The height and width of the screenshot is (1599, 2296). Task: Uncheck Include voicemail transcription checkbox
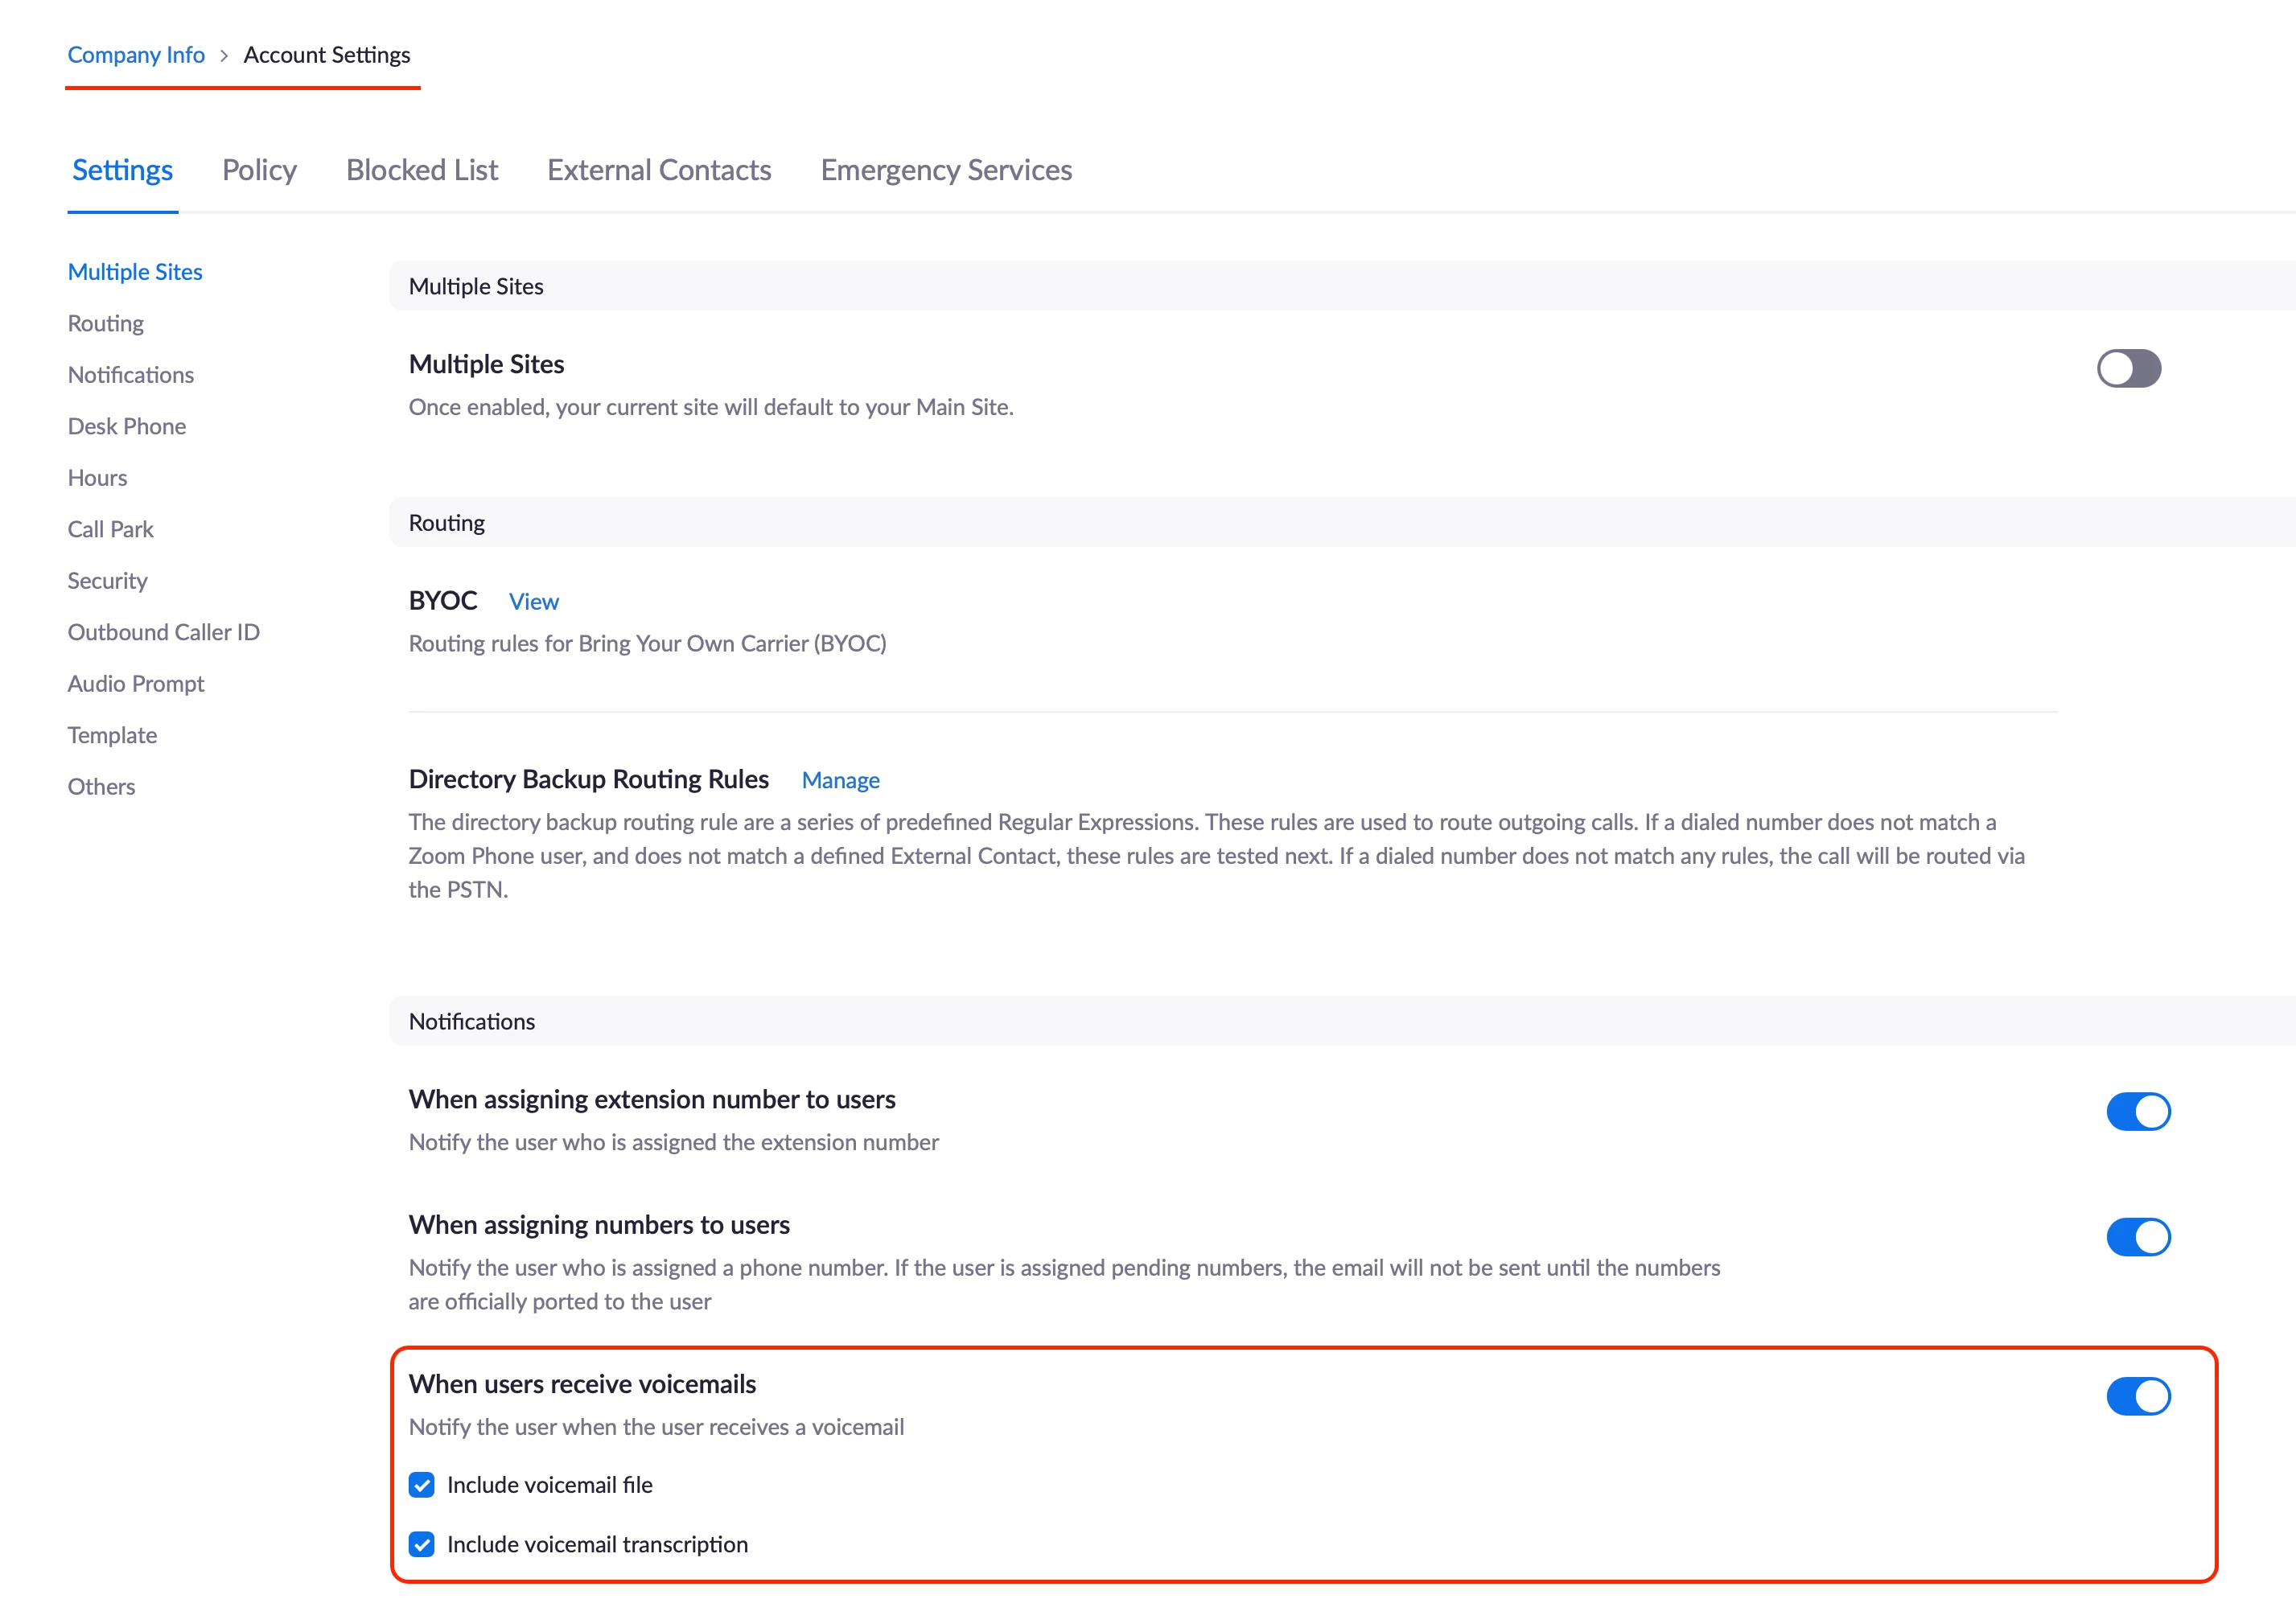point(422,1544)
